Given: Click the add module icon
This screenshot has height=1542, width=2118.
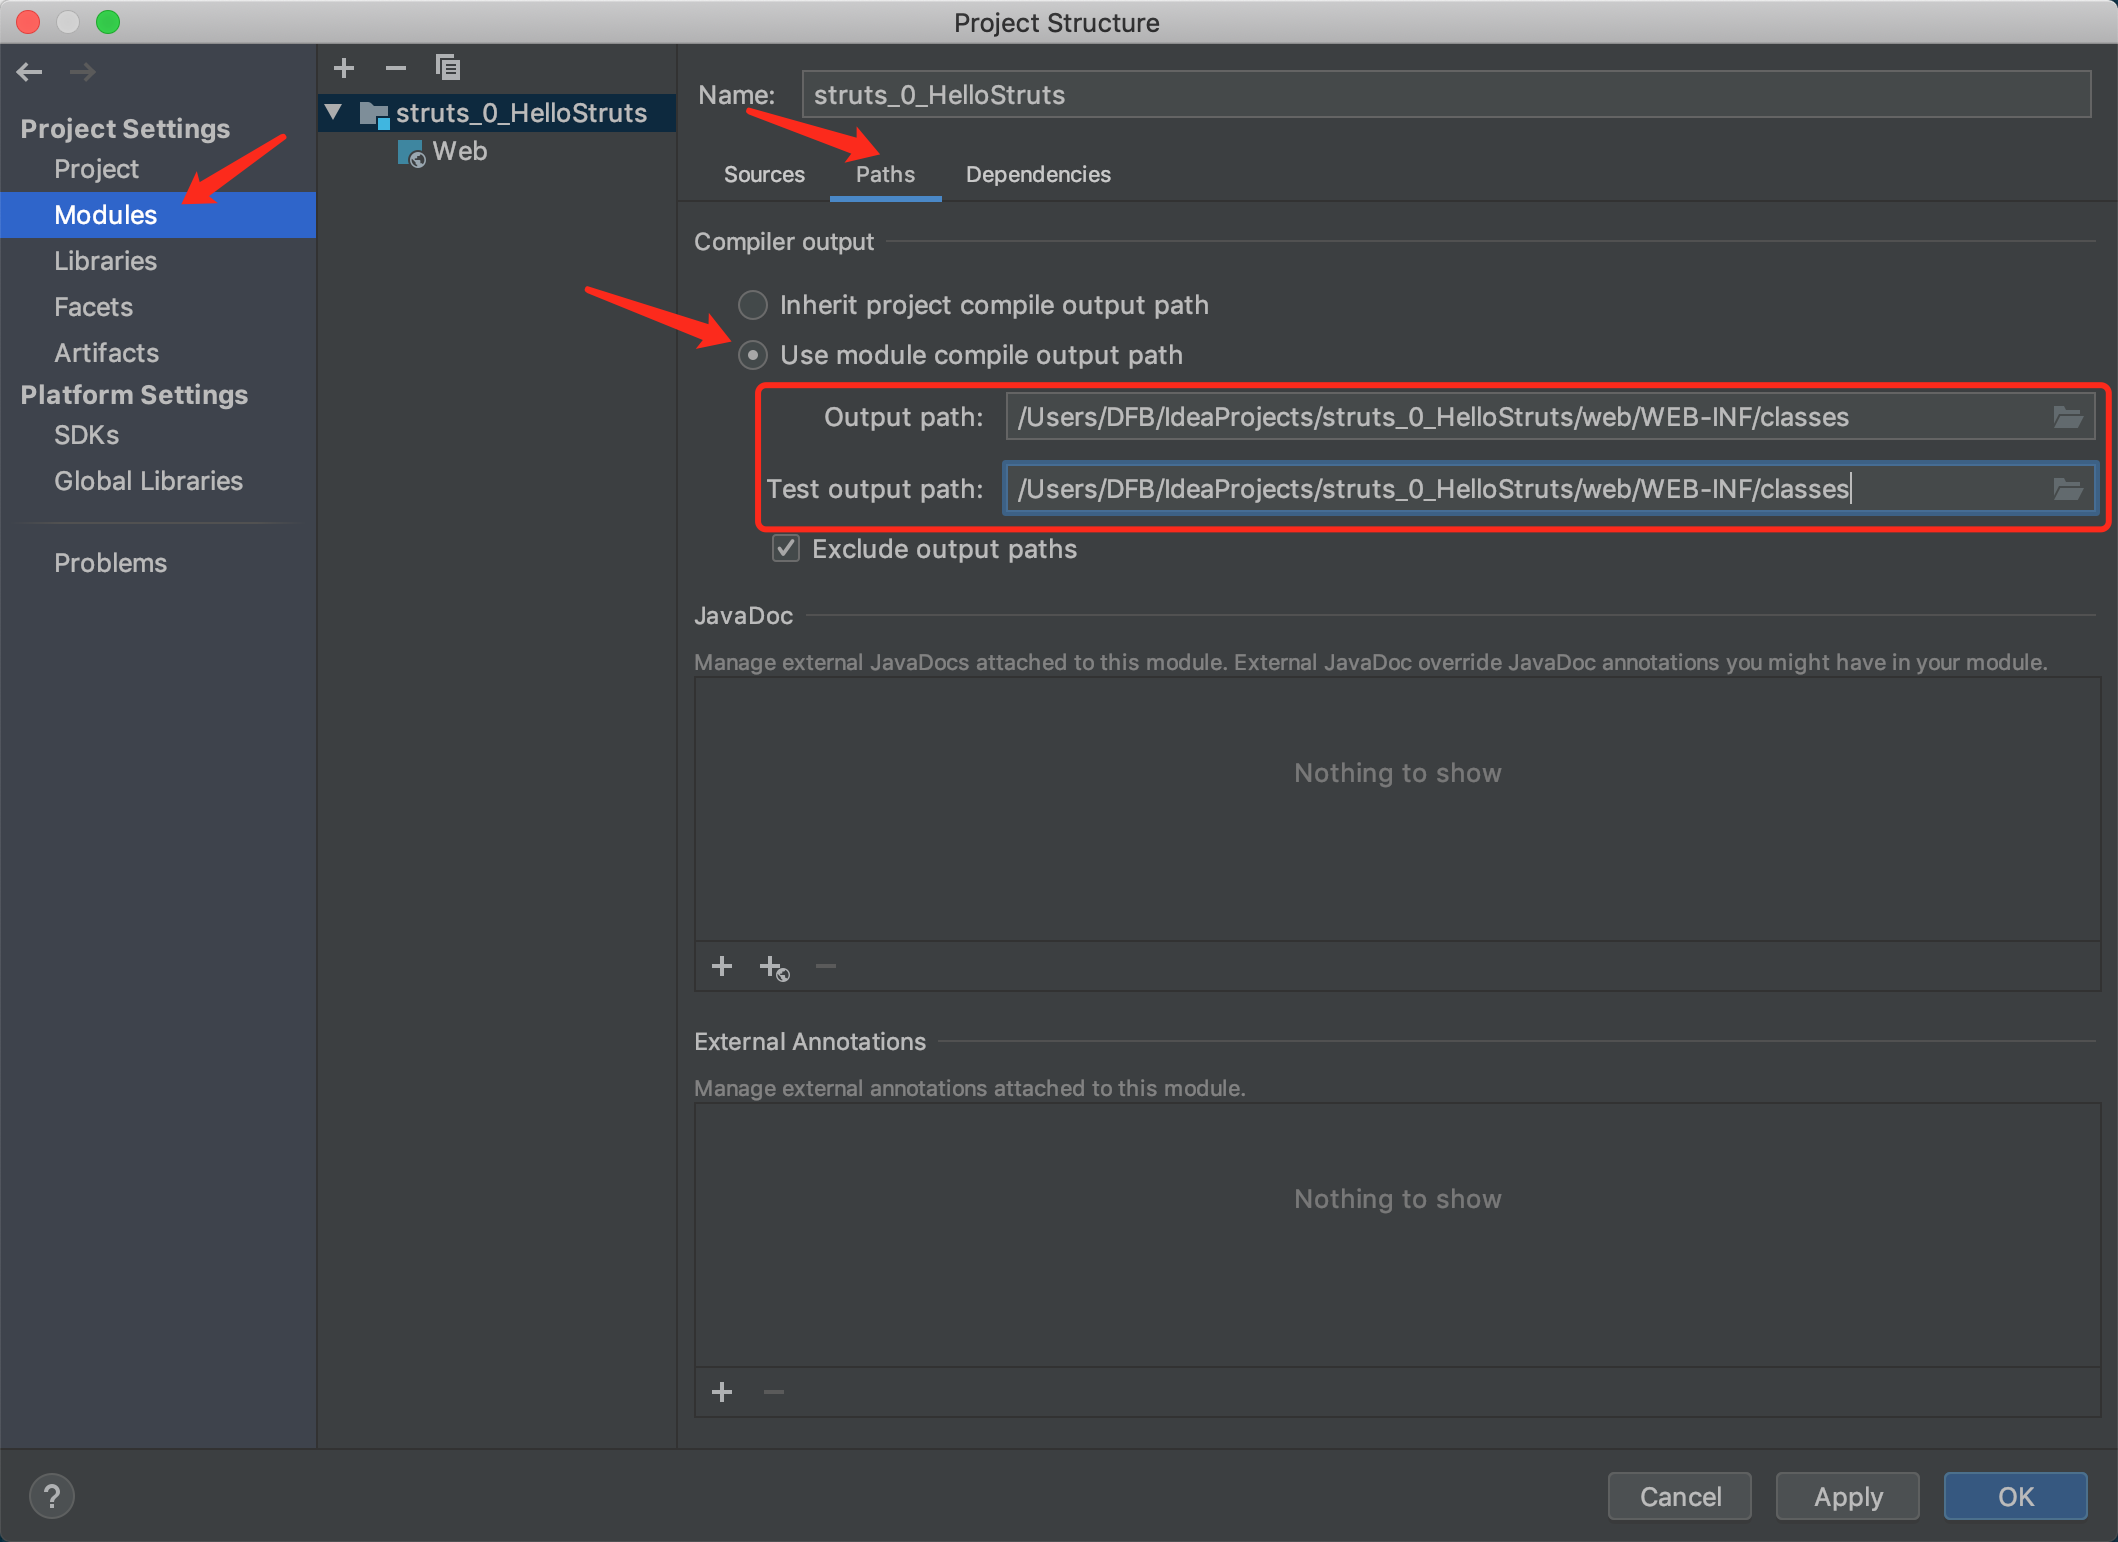Looking at the screenshot, I should coord(345,67).
